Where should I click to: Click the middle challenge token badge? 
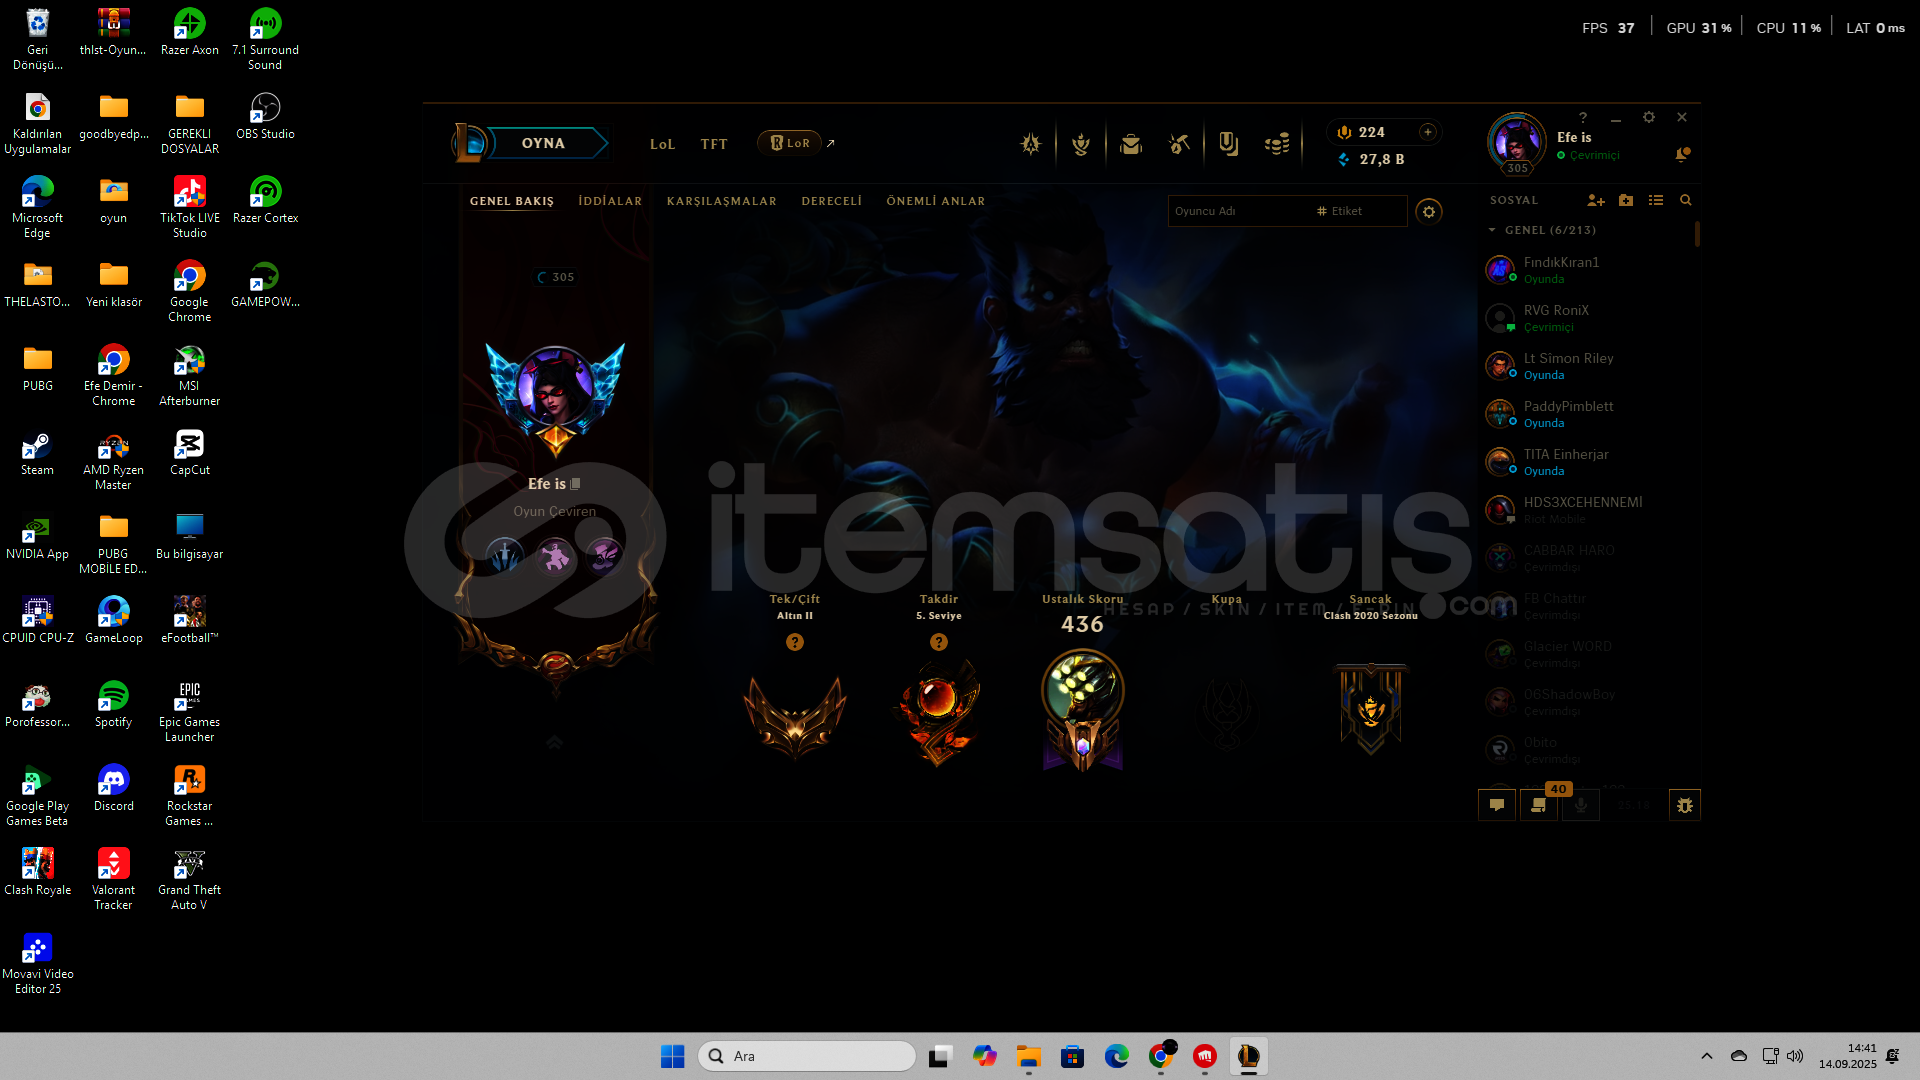point(555,556)
